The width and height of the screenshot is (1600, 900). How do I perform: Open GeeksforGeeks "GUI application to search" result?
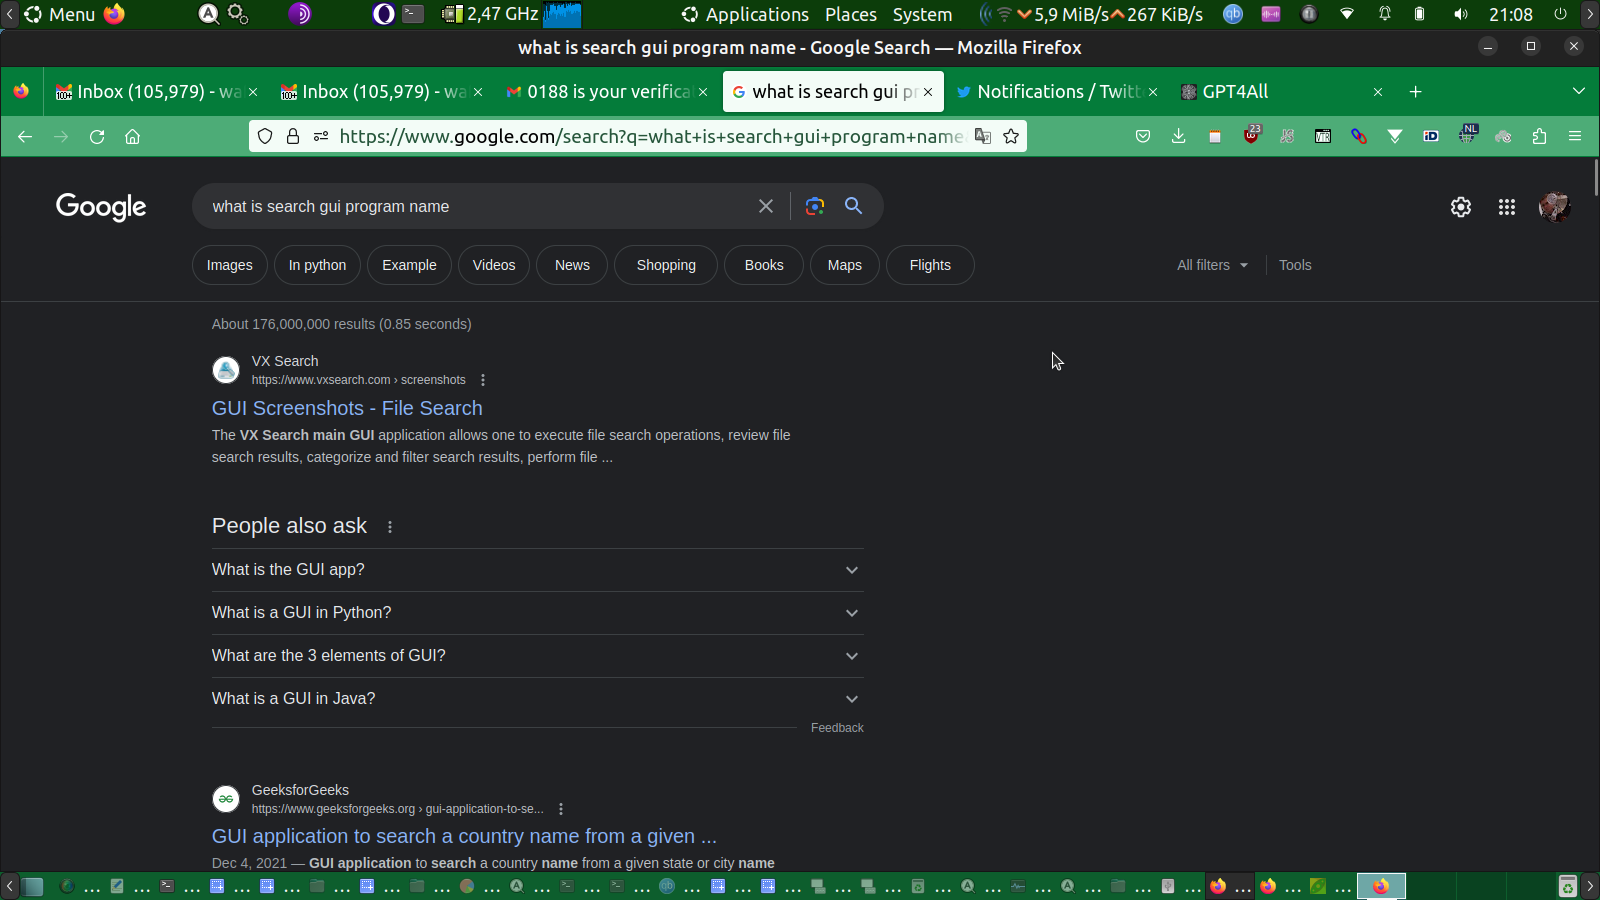click(464, 836)
